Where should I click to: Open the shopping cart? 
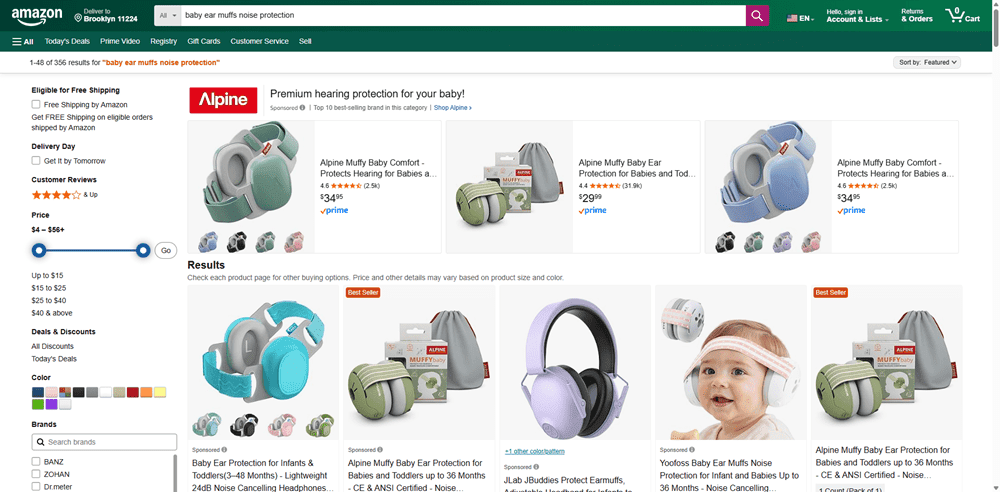coord(965,16)
